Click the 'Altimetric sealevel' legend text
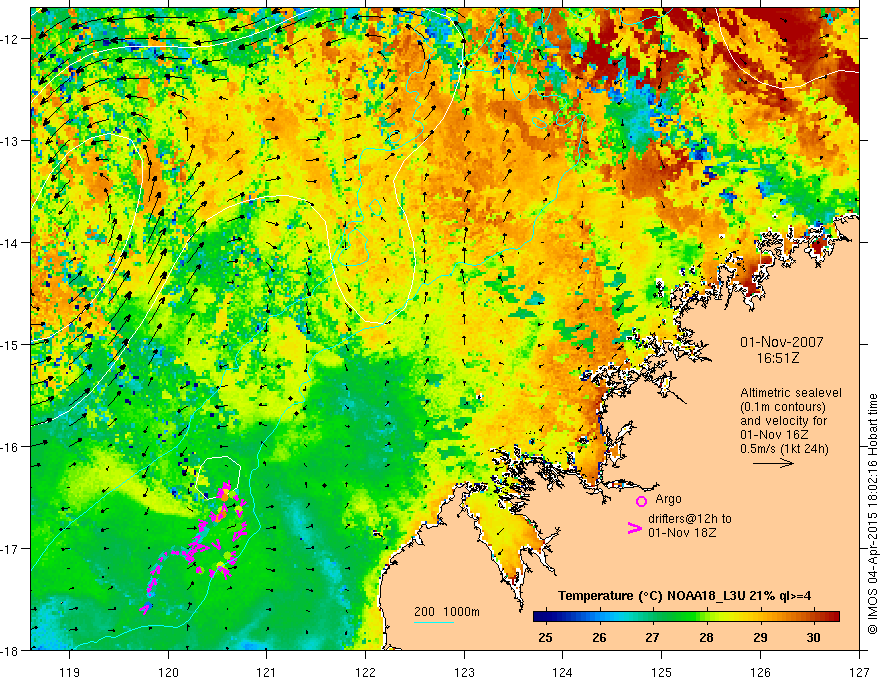880x680 pixels. point(791,393)
